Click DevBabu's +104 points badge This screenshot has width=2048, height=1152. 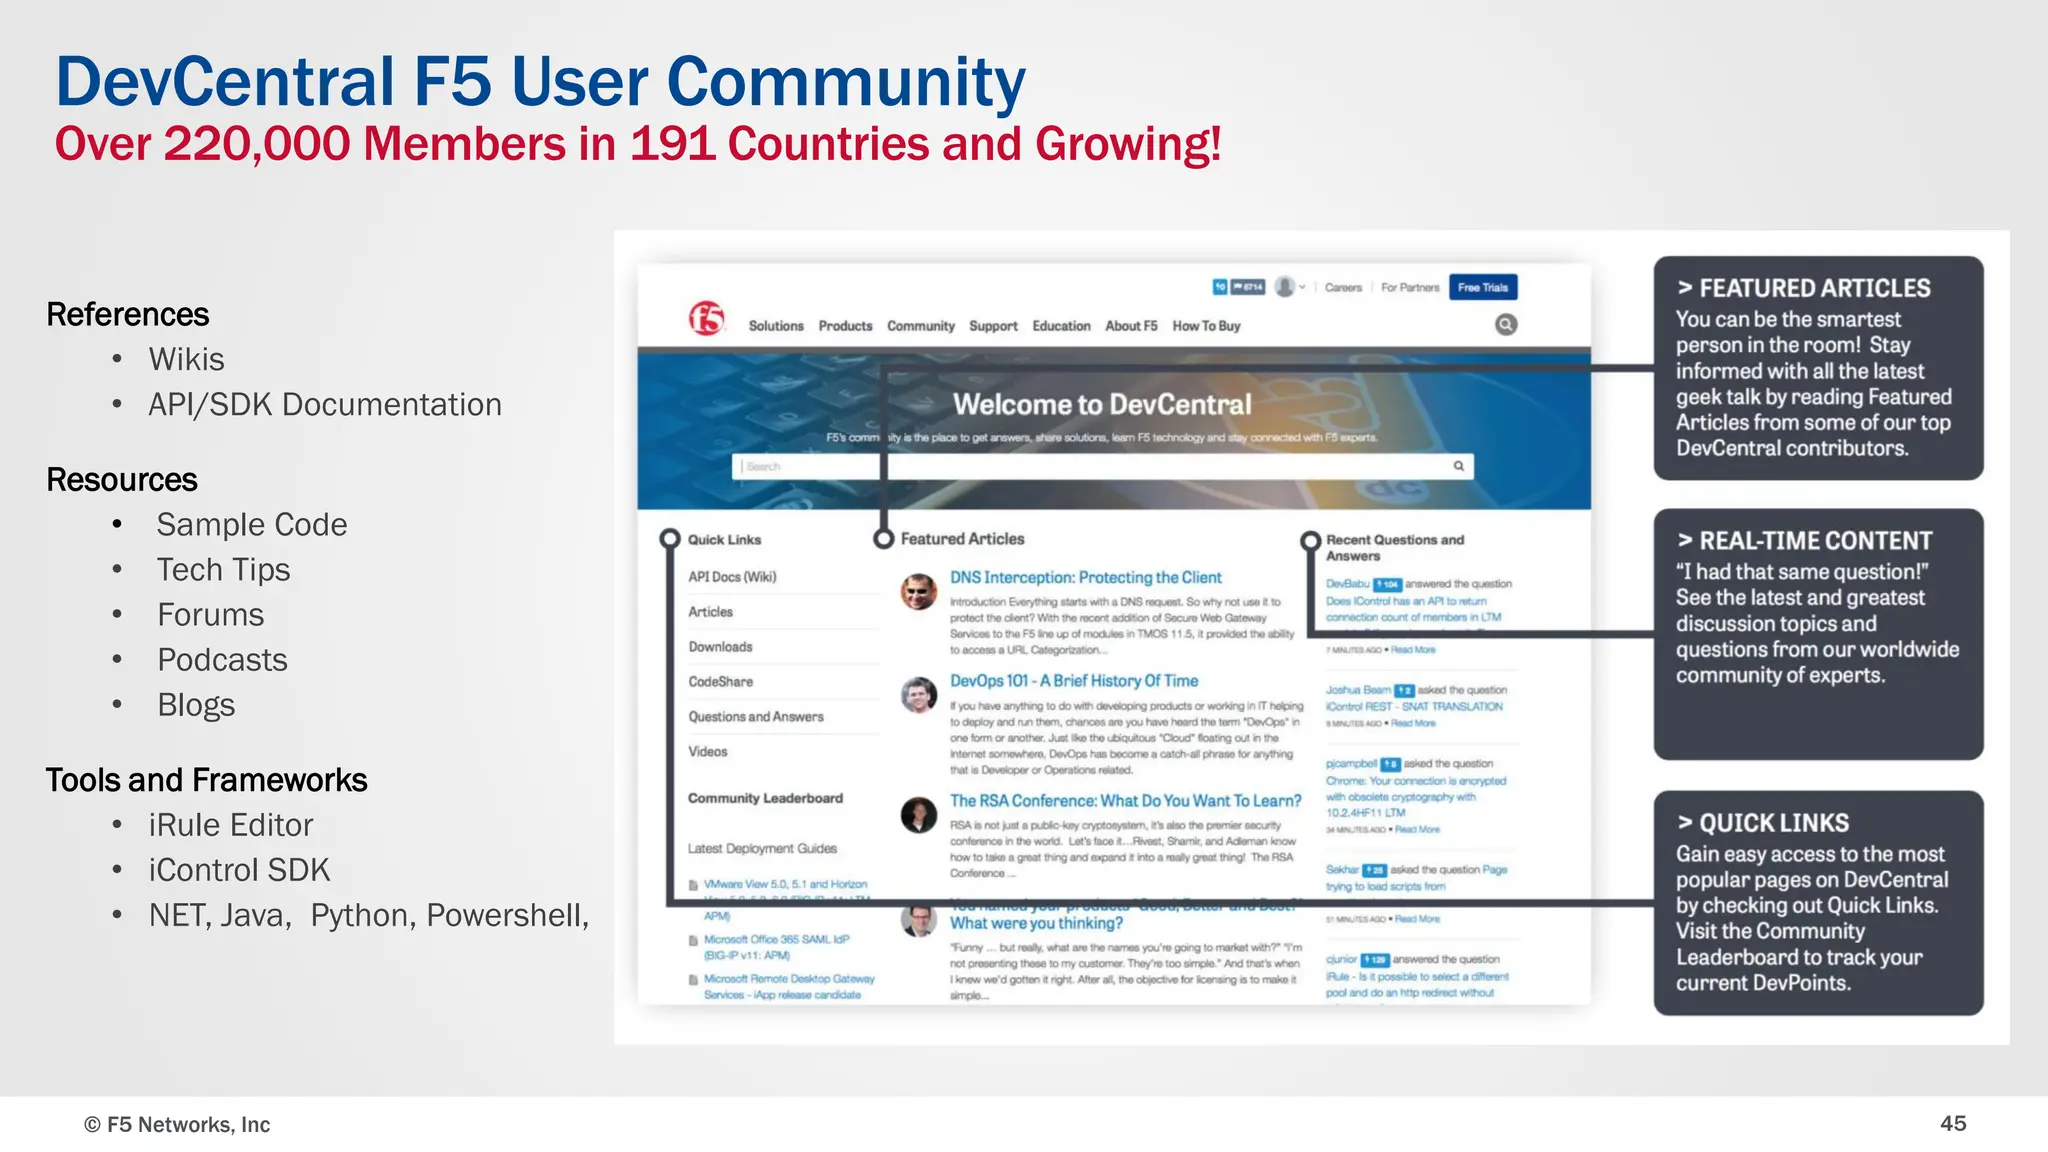[1387, 584]
